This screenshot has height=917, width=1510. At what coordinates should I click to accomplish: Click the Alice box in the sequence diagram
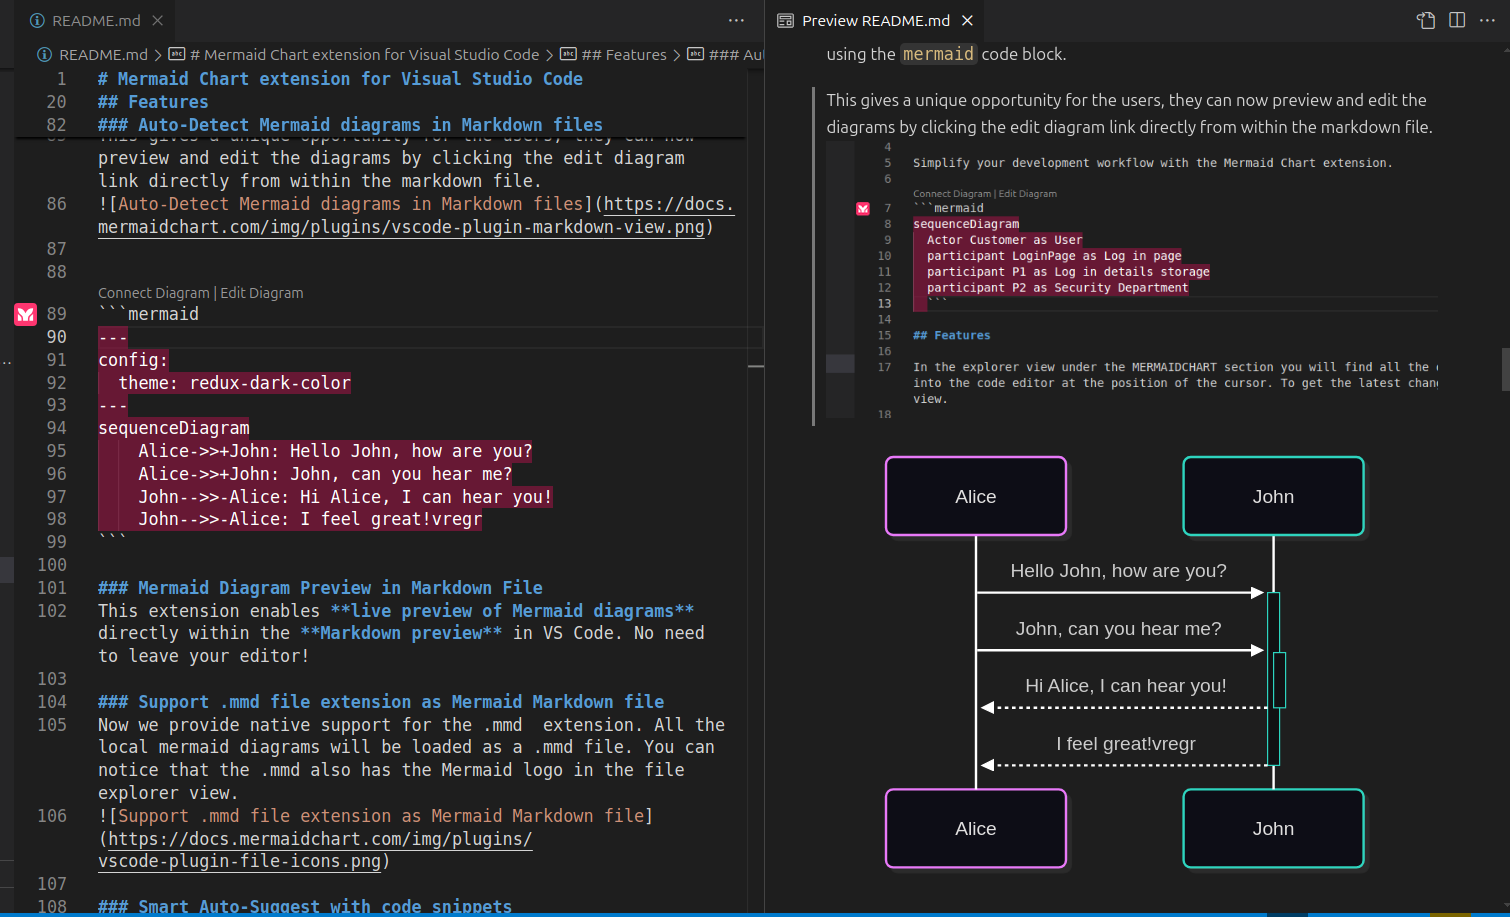(x=975, y=495)
